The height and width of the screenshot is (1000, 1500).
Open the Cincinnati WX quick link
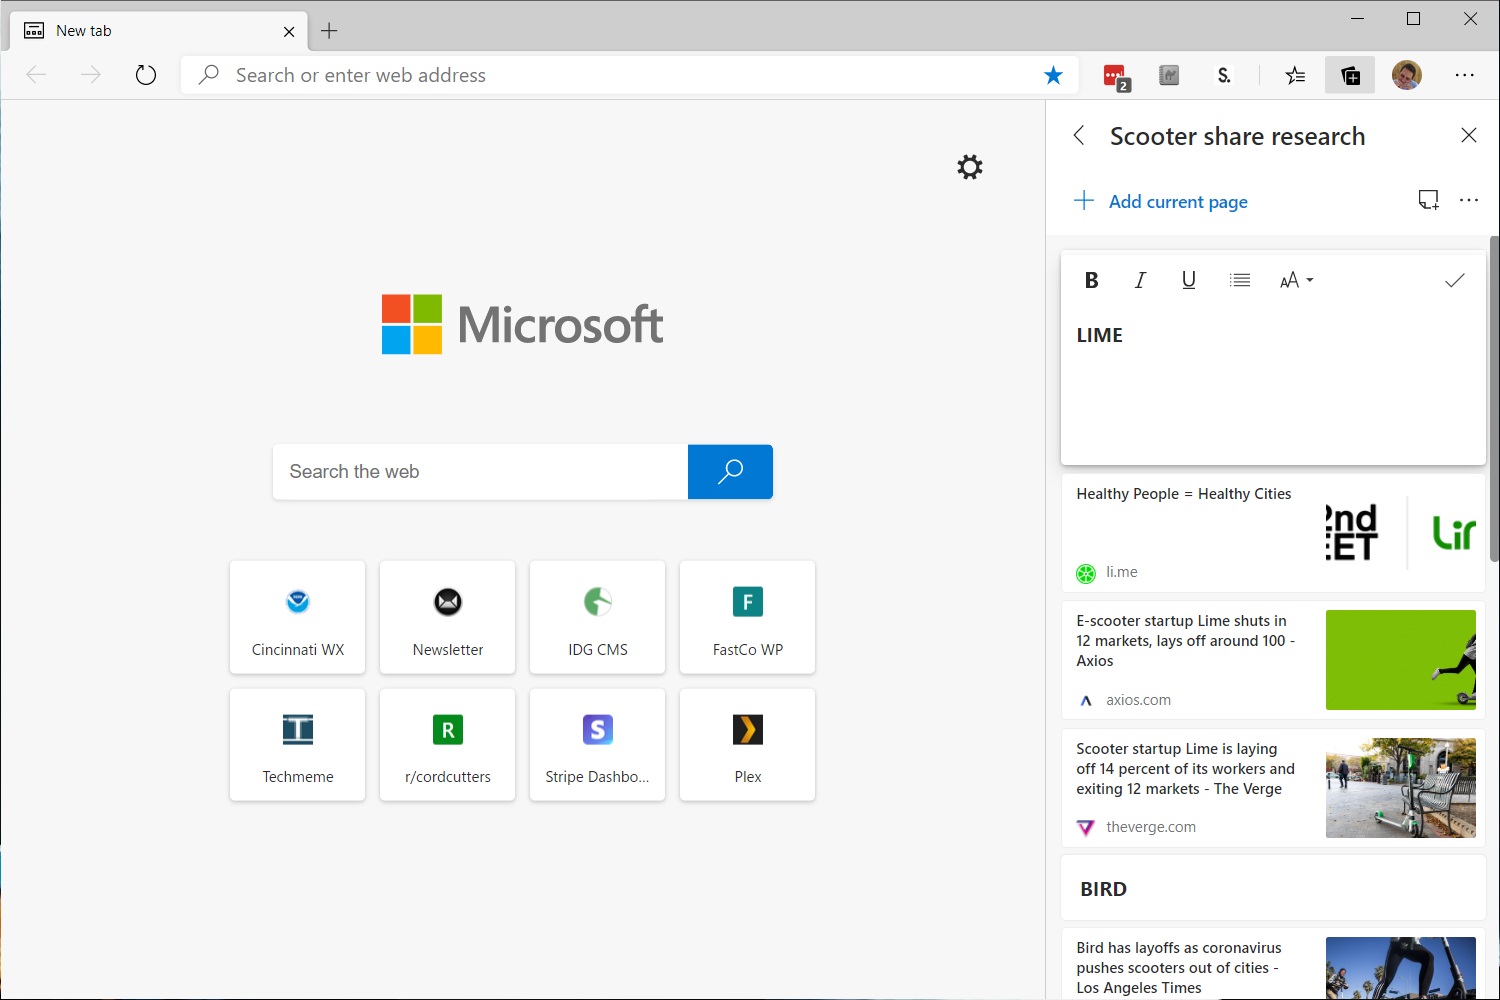coord(298,617)
